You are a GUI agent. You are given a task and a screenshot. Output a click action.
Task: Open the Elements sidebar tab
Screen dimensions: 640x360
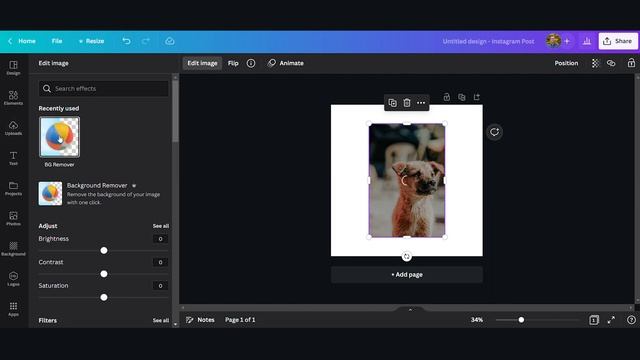[x=13, y=98]
